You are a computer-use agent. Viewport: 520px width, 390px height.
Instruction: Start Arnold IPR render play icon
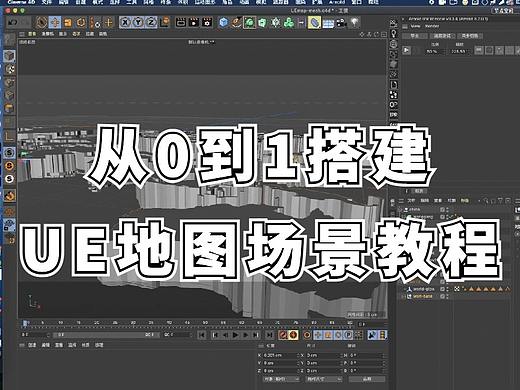[406, 50]
